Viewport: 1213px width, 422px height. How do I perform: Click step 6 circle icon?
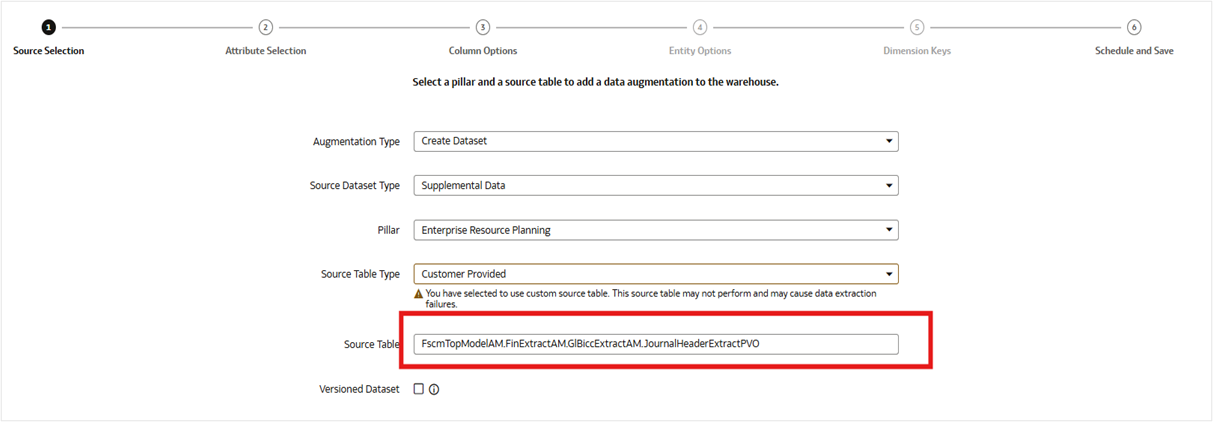(1134, 28)
